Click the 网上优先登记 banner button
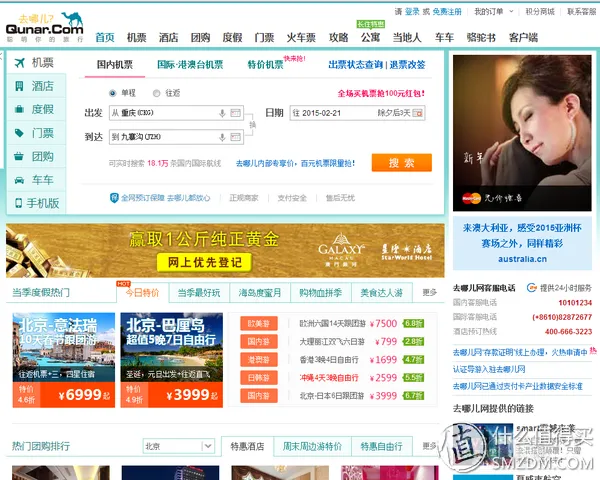This screenshot has width=600, height=480. [x=204, y=263]
